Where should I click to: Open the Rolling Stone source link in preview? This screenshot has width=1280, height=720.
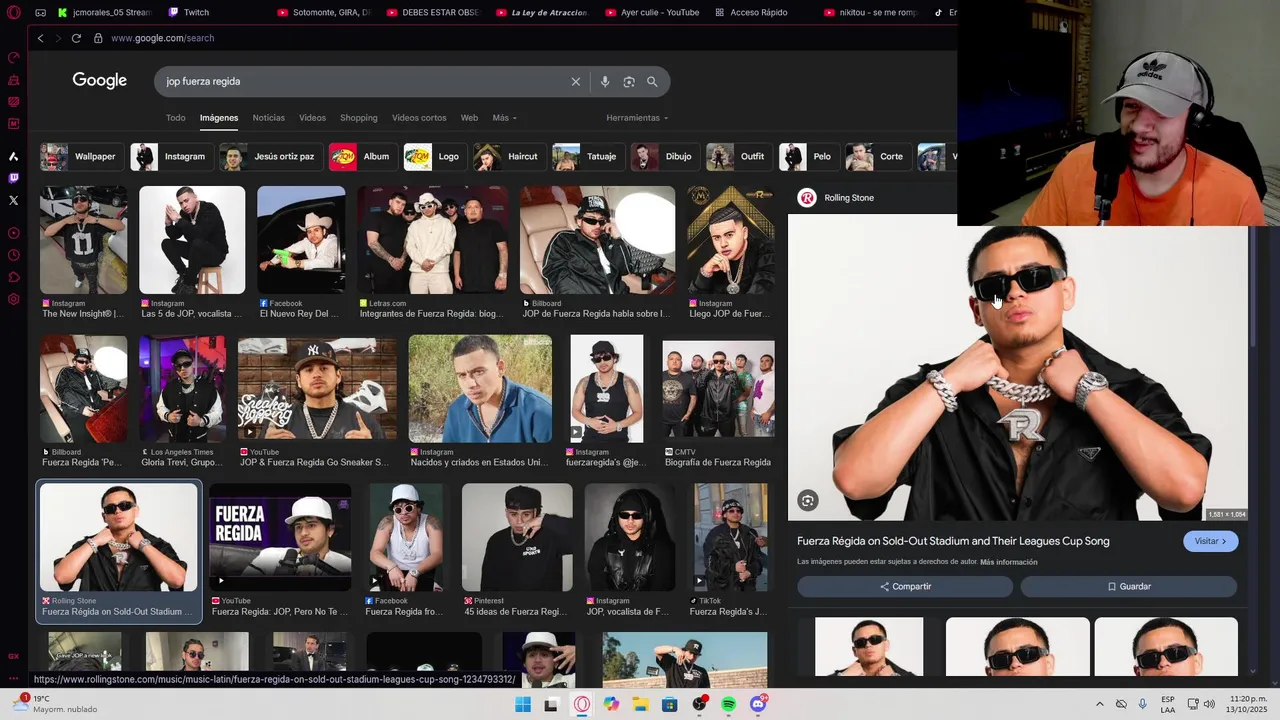(836, 198)
